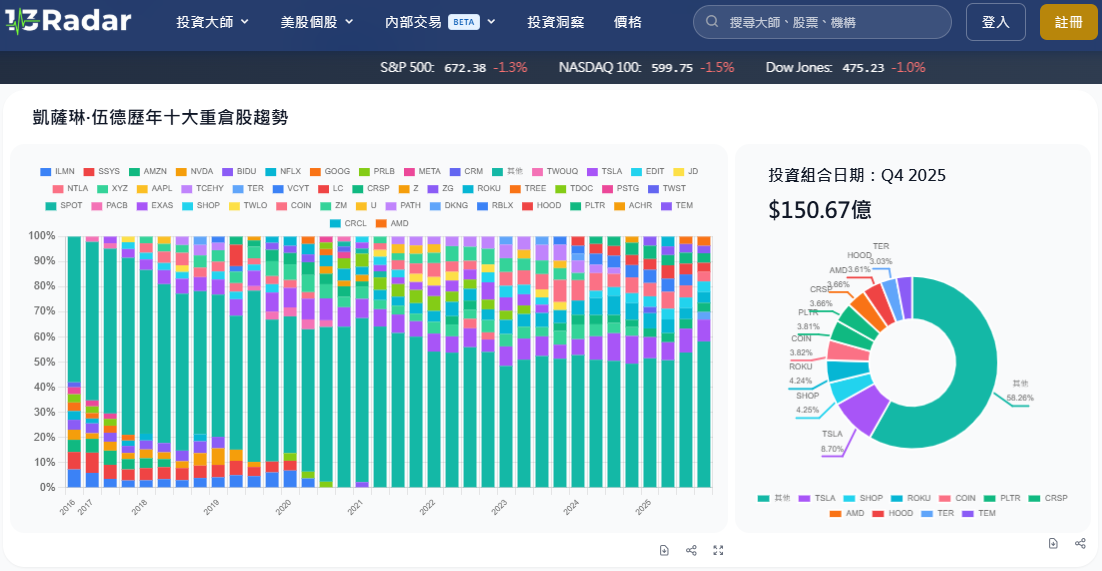
Task: Click LC legend entry
Action: pos(330,188)
